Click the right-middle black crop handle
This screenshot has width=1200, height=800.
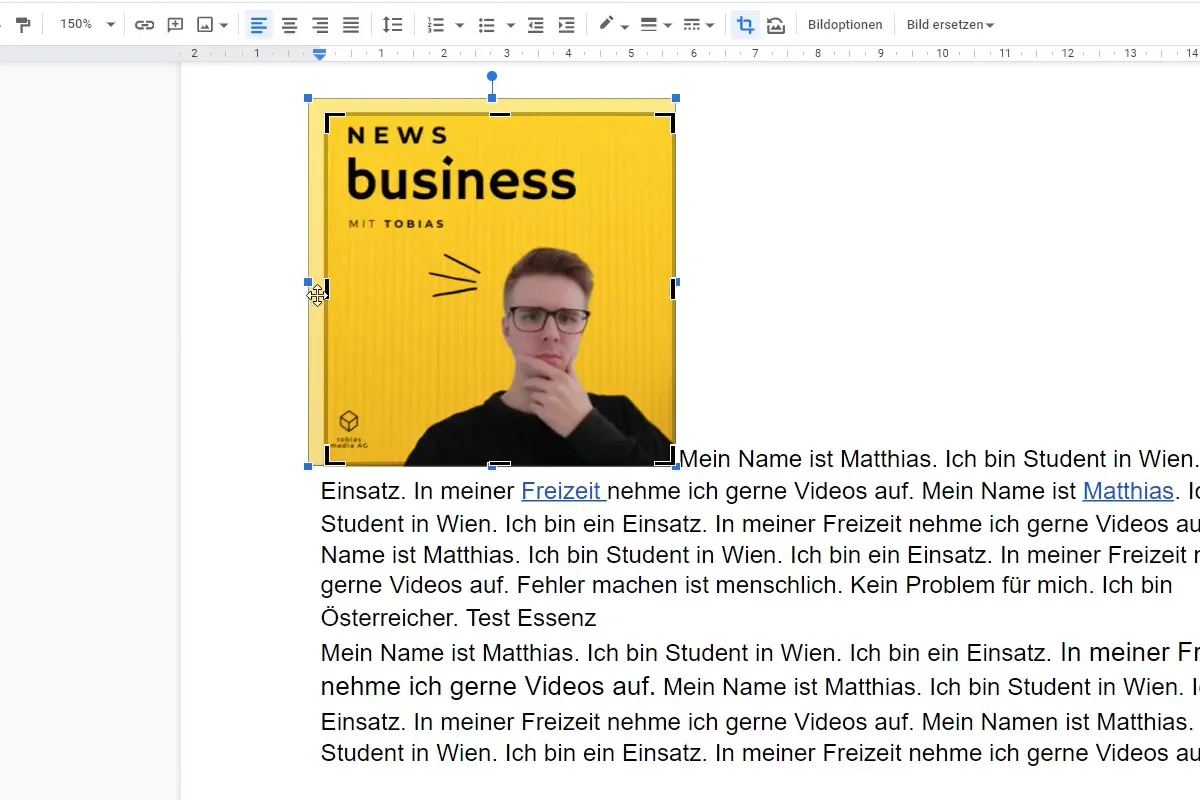coord(673,289)
